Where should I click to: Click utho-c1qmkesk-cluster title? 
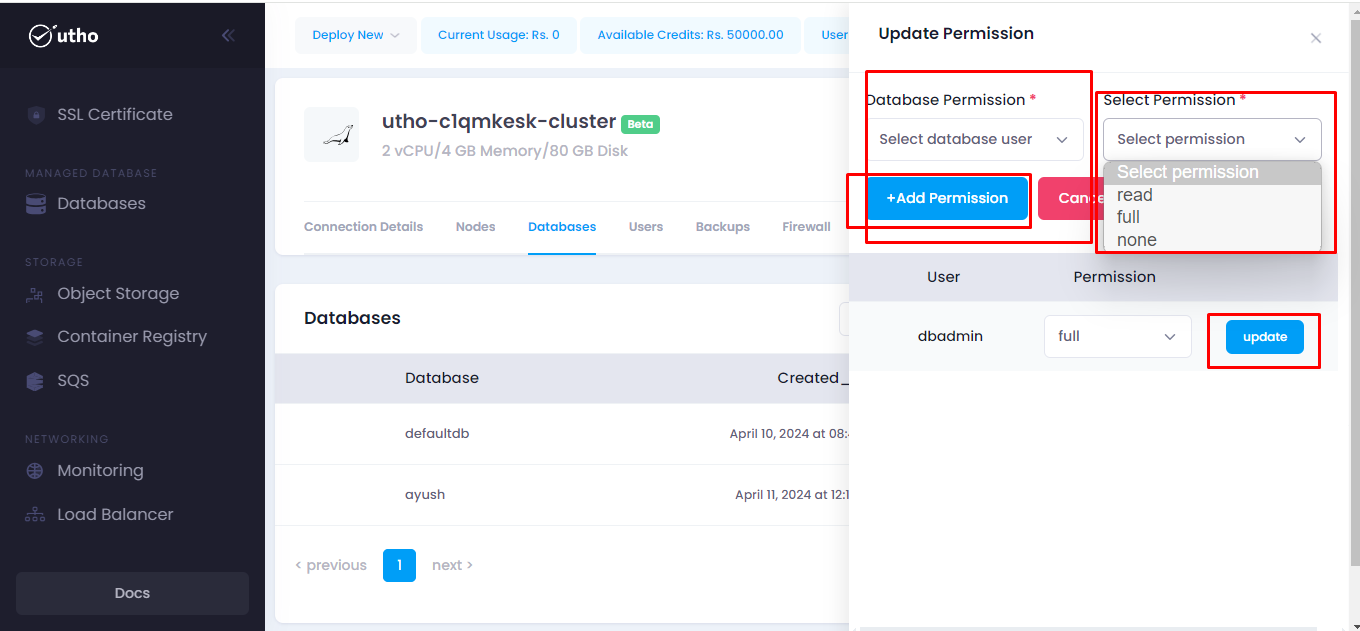tap(499, 122)
